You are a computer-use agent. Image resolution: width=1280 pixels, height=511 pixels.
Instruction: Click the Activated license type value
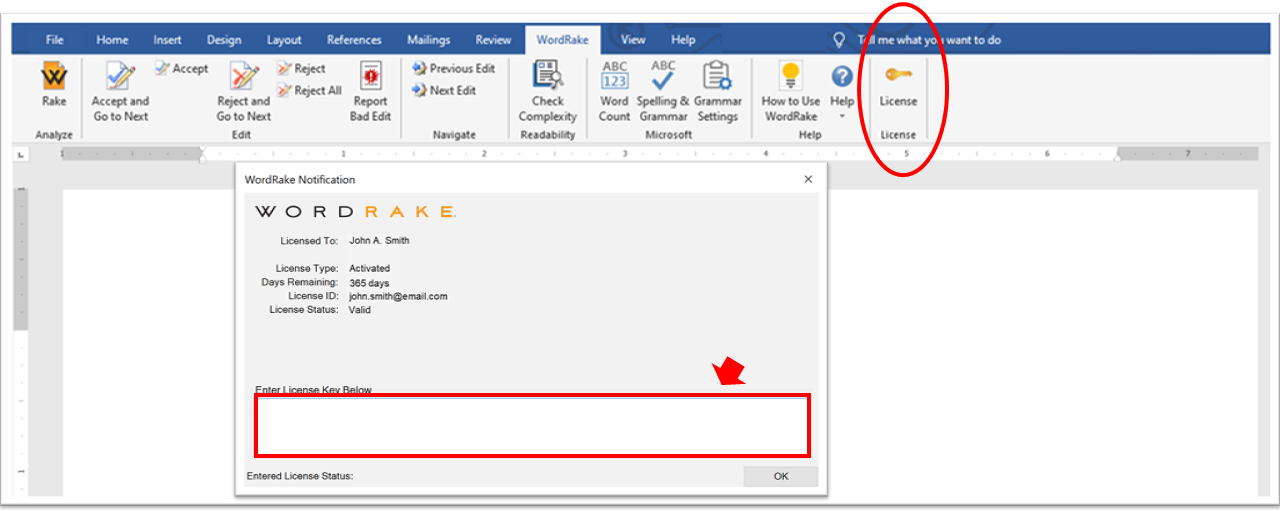[x=370, y=269]
